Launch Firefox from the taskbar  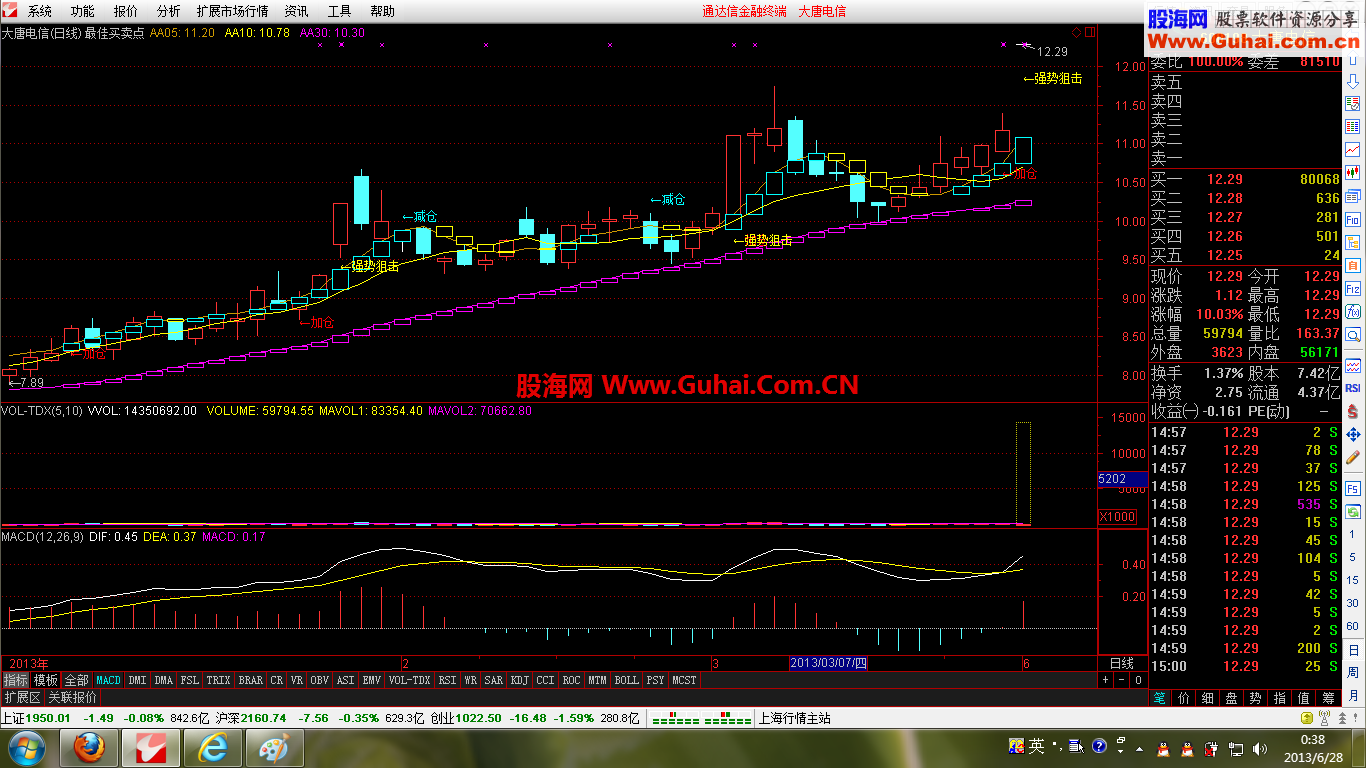coord(90,748)
